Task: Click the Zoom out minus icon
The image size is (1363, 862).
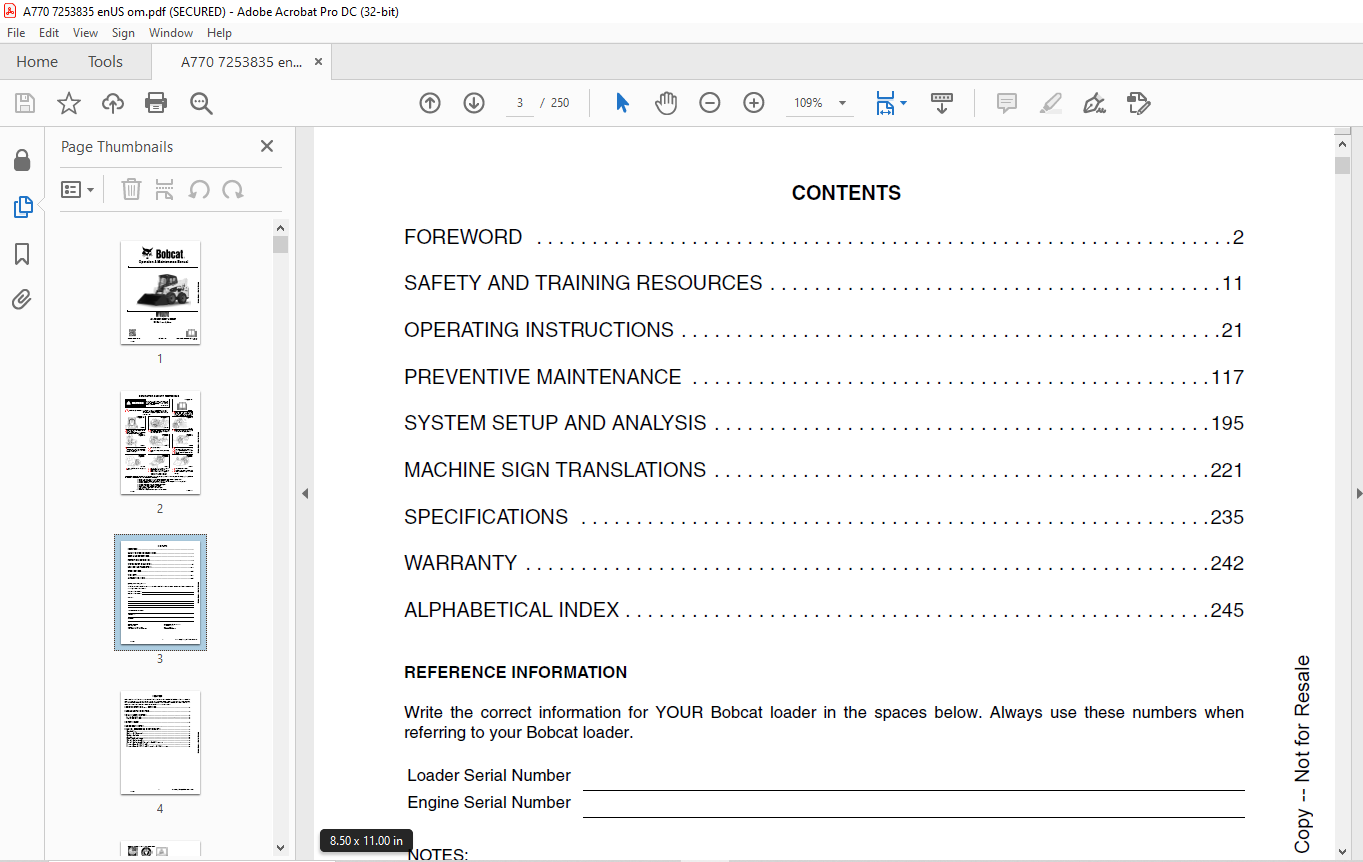Action: click(x=710, y=103)
